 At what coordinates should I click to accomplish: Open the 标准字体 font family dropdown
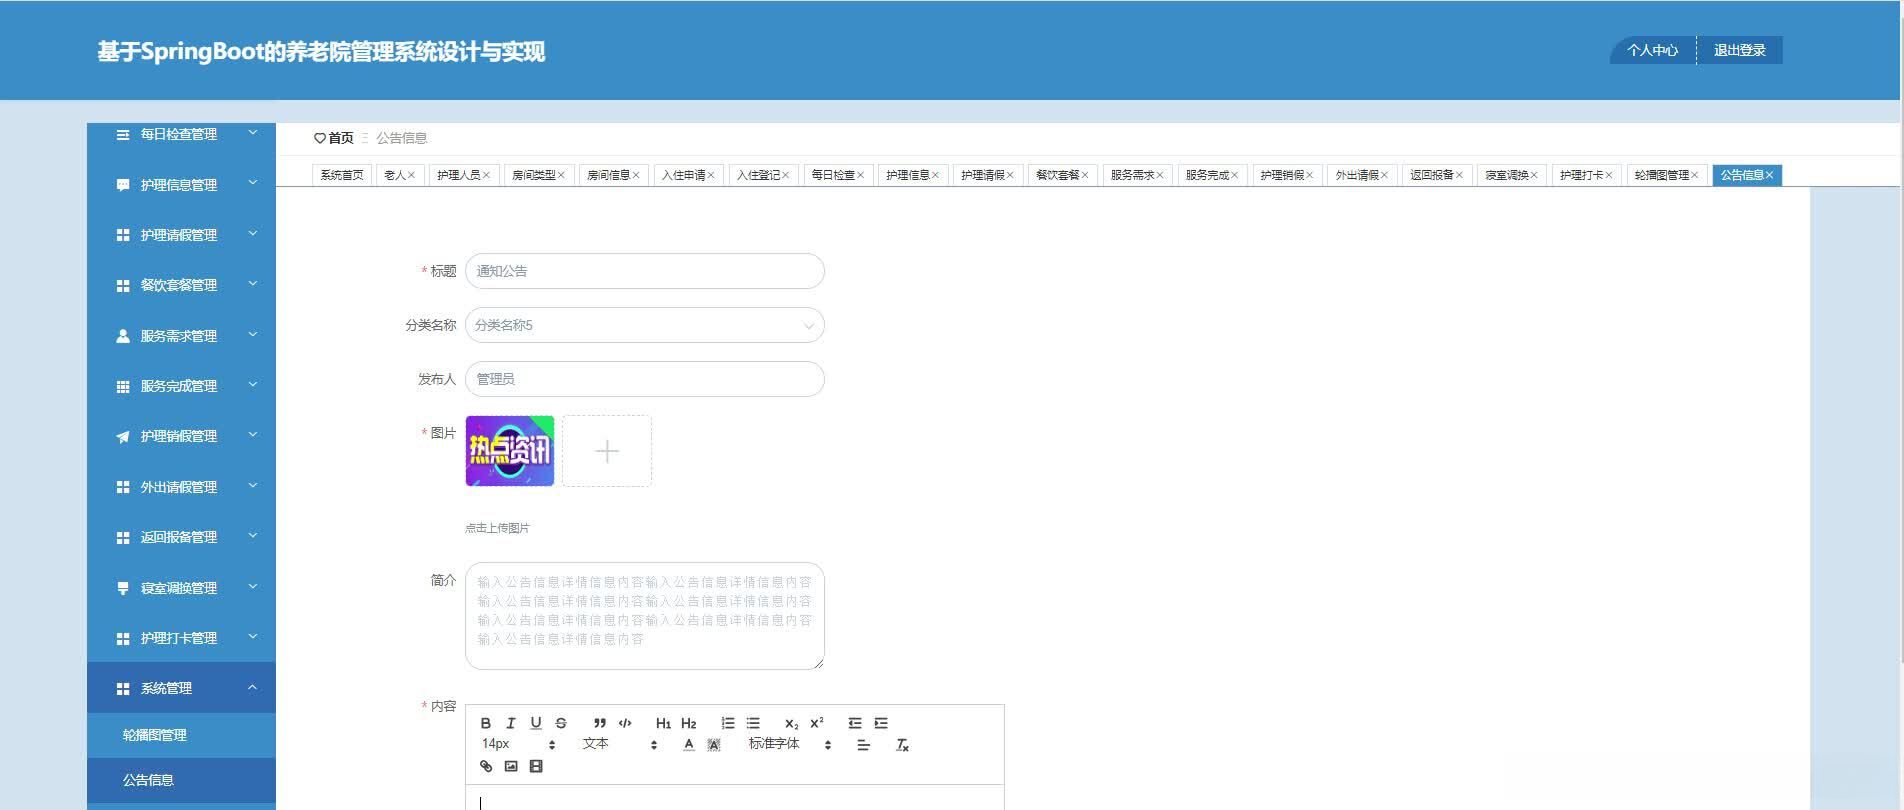click(x=790, y=744)
